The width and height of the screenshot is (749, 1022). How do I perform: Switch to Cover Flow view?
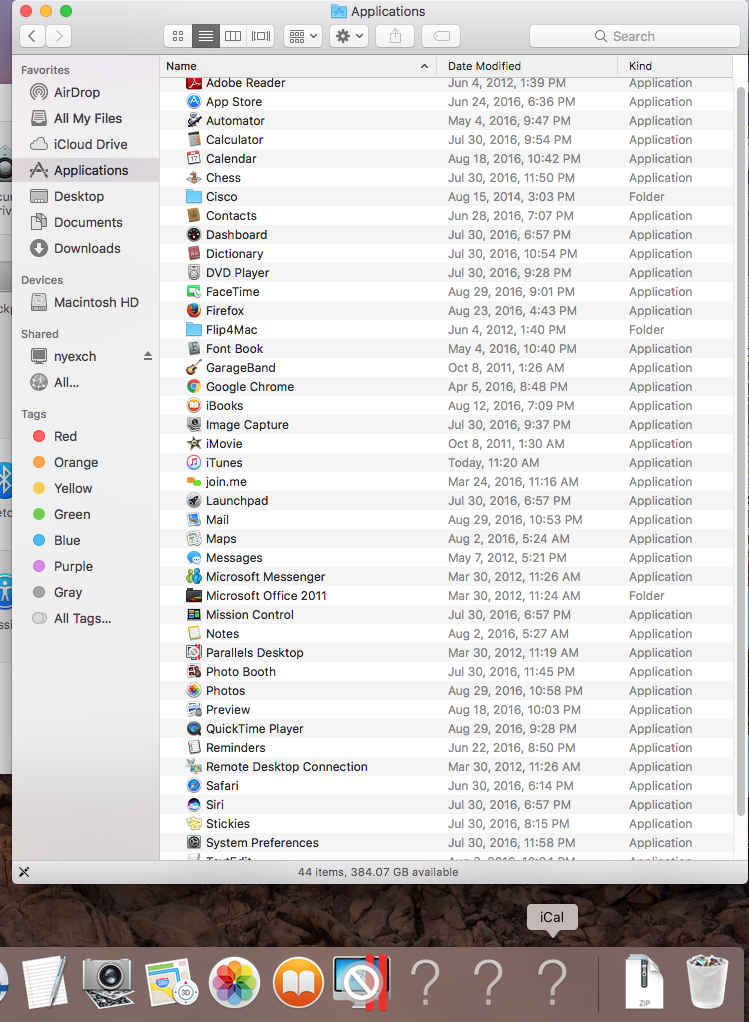point(261,36)
